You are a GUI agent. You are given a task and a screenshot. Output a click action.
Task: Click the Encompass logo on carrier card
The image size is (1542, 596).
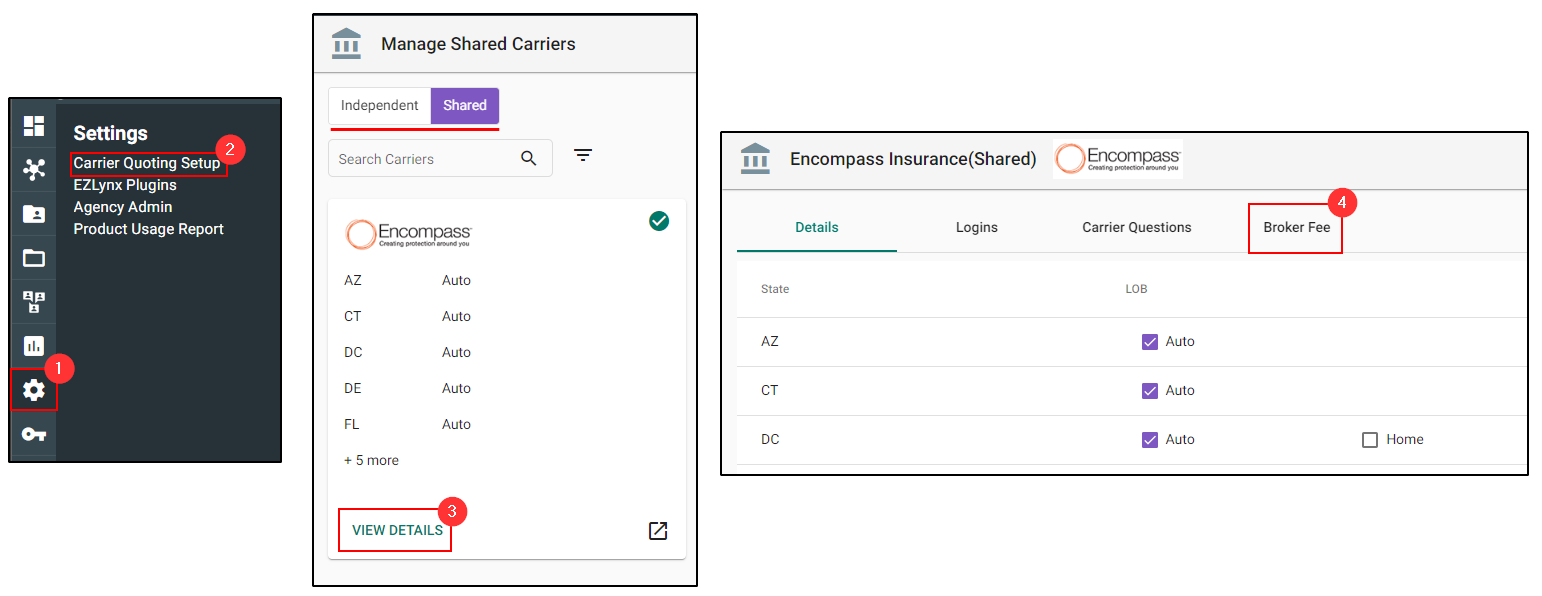[408, 234]
